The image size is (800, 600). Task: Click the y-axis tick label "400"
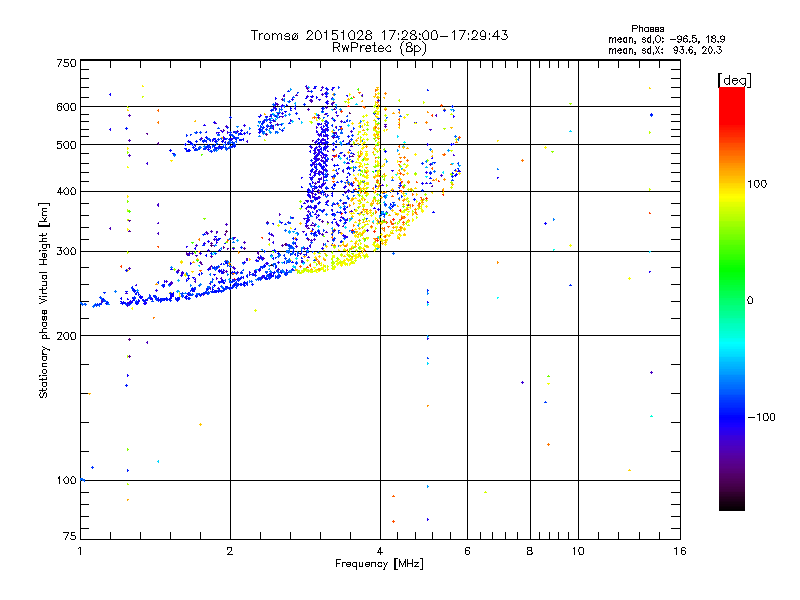tap(66, 191)
